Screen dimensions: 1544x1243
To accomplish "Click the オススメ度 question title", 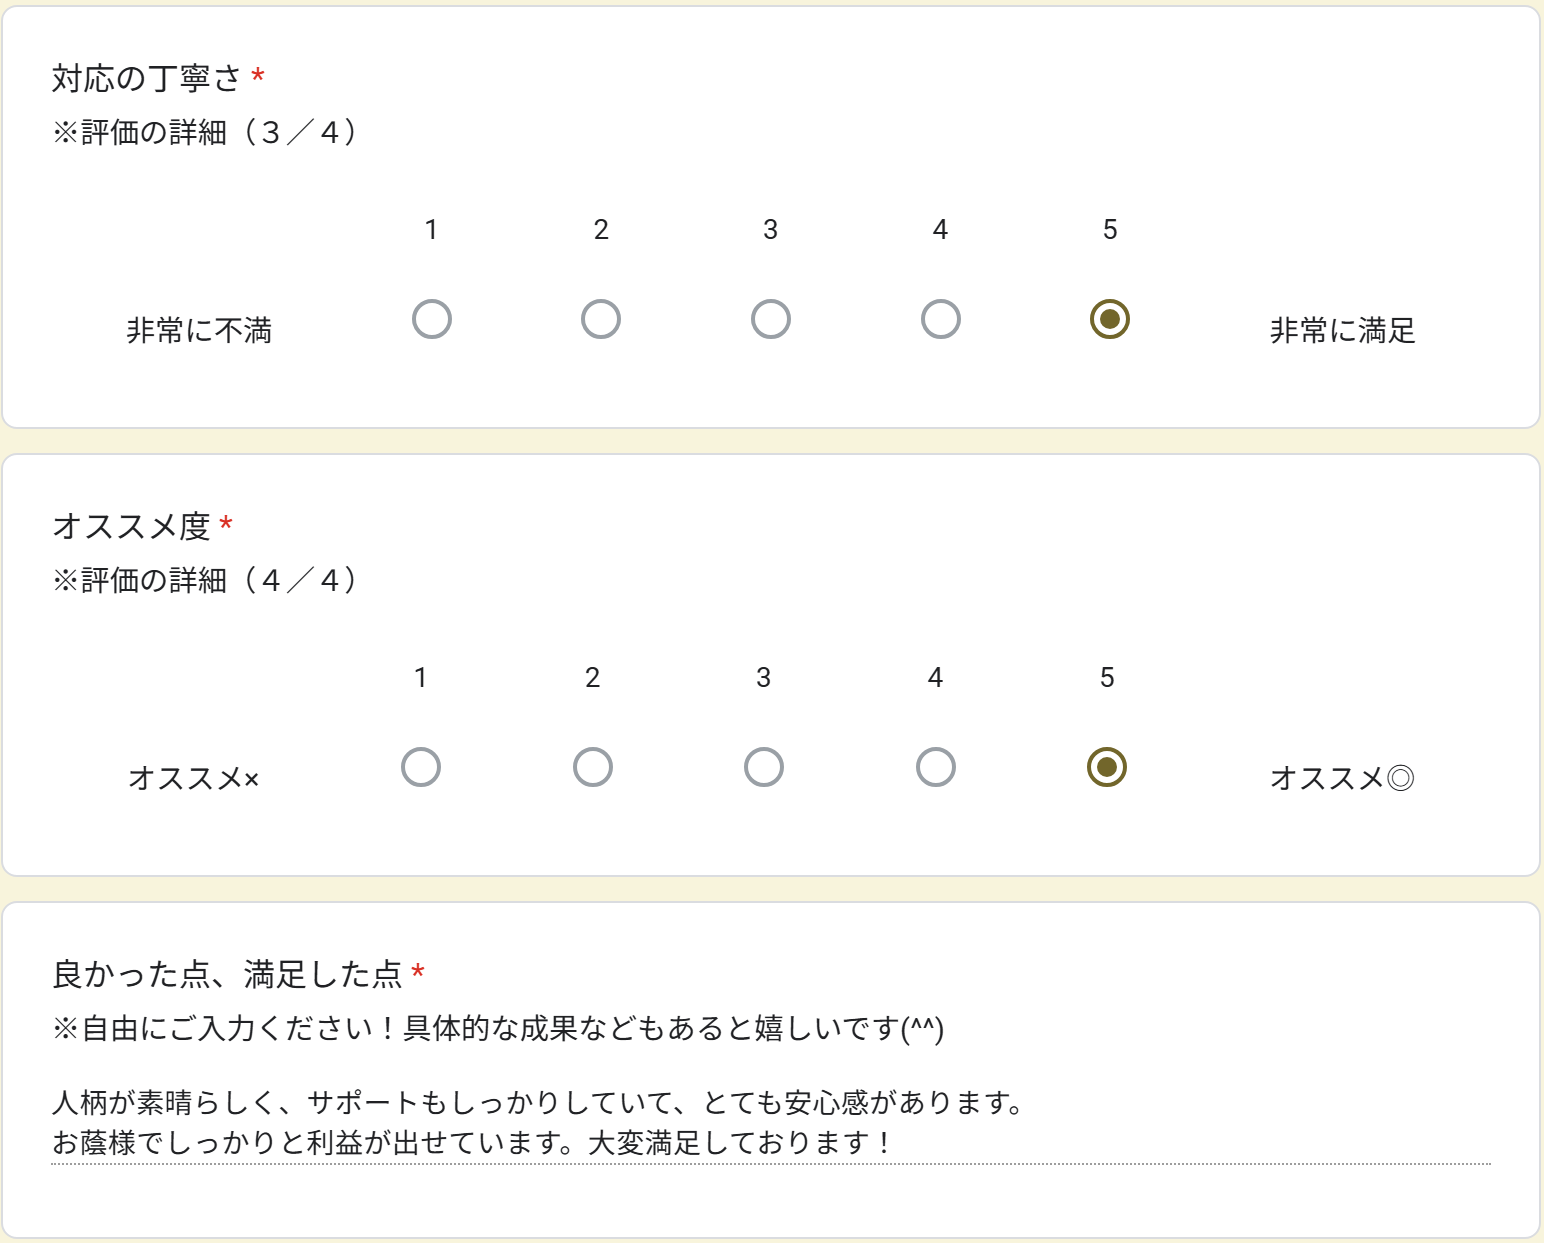I will click(x=132, y=526).
